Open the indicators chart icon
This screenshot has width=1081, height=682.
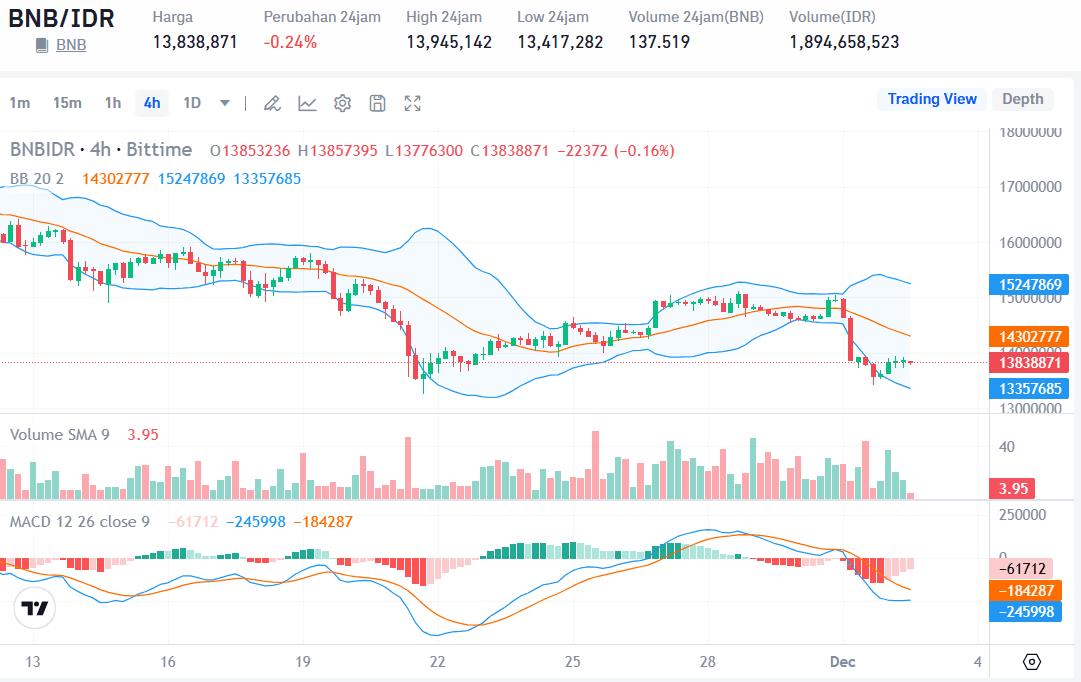coord(307,103)
